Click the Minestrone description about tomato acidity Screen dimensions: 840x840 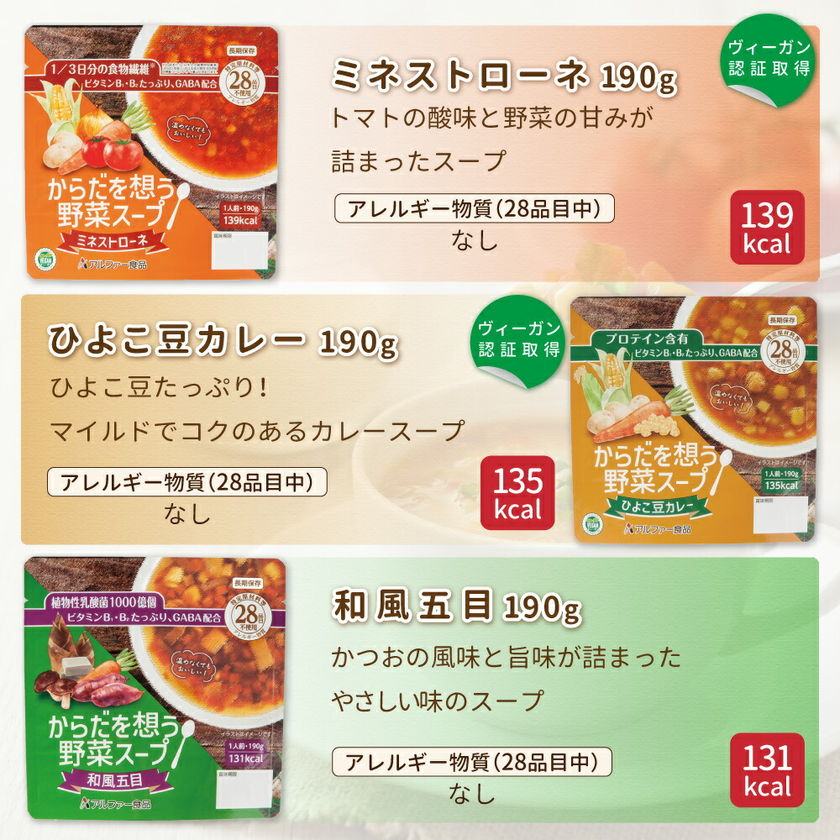coord(492,139)
